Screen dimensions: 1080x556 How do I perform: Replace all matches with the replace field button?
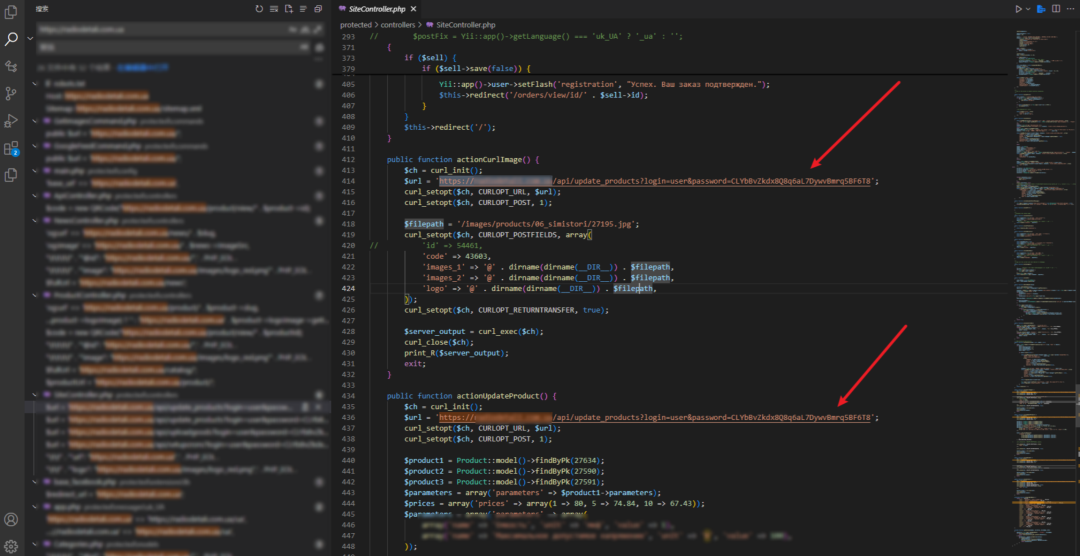pyautogui.click(x=319, y=47)
